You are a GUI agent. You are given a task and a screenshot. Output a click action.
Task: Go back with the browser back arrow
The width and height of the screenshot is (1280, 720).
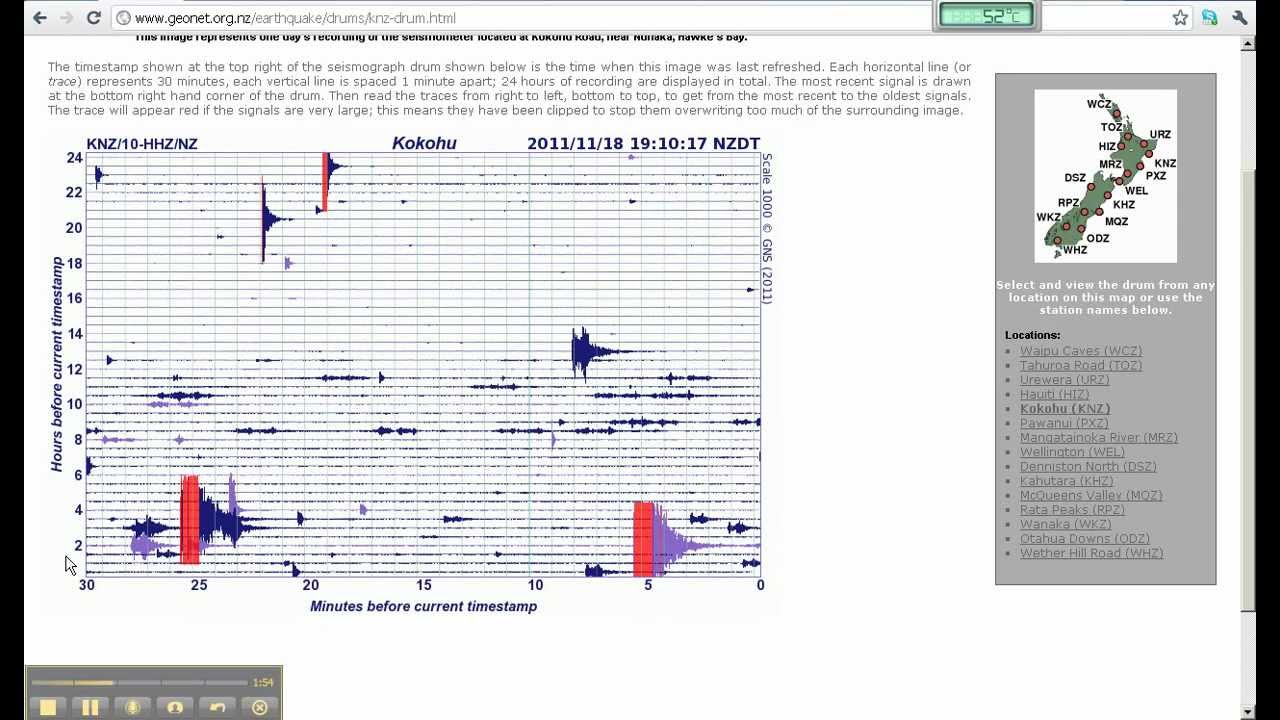(x=39, y=17)
